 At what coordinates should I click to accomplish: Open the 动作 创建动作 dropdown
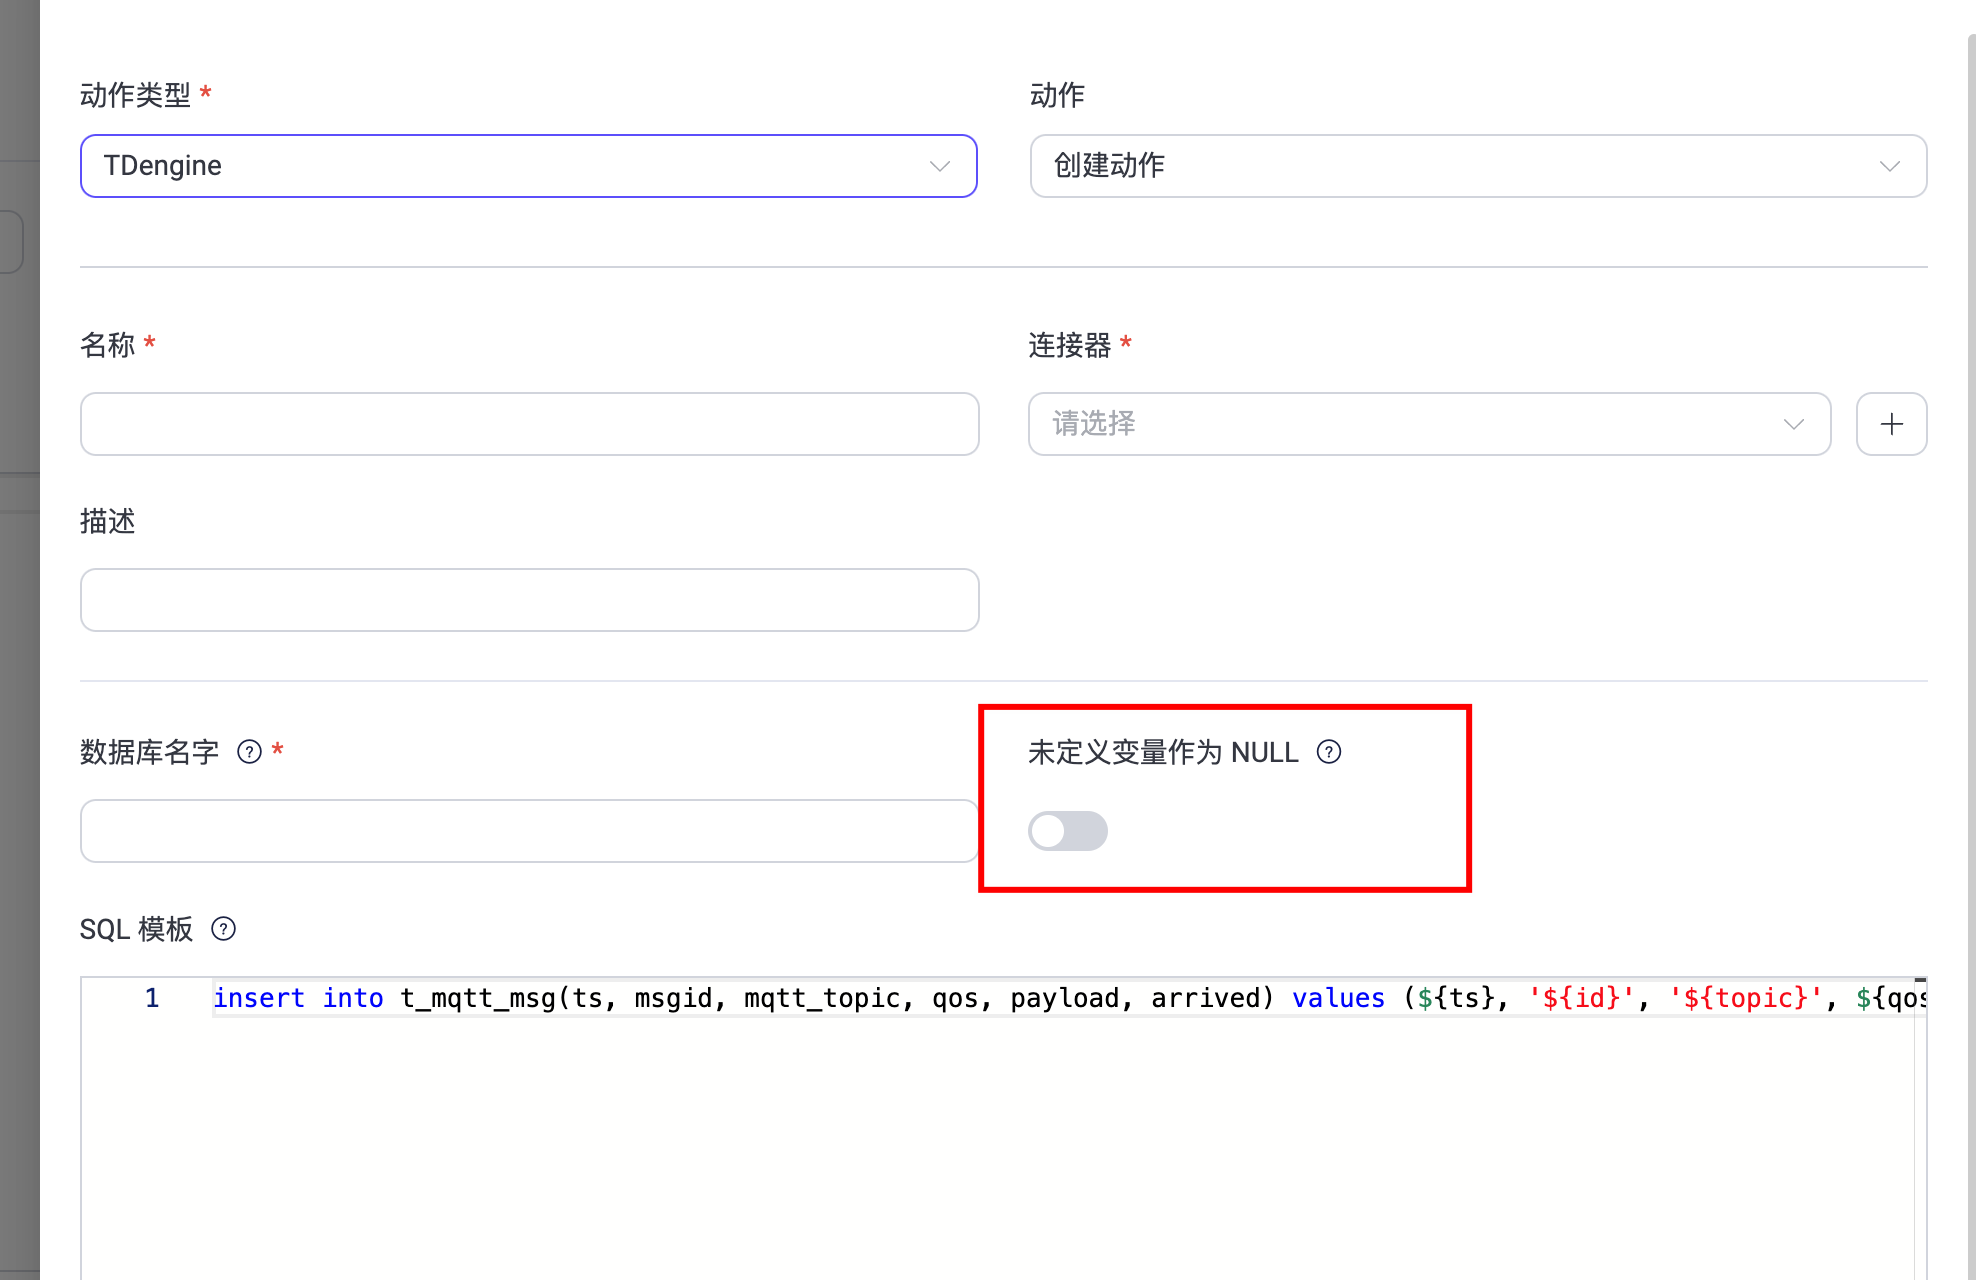tap(1478, 166)
